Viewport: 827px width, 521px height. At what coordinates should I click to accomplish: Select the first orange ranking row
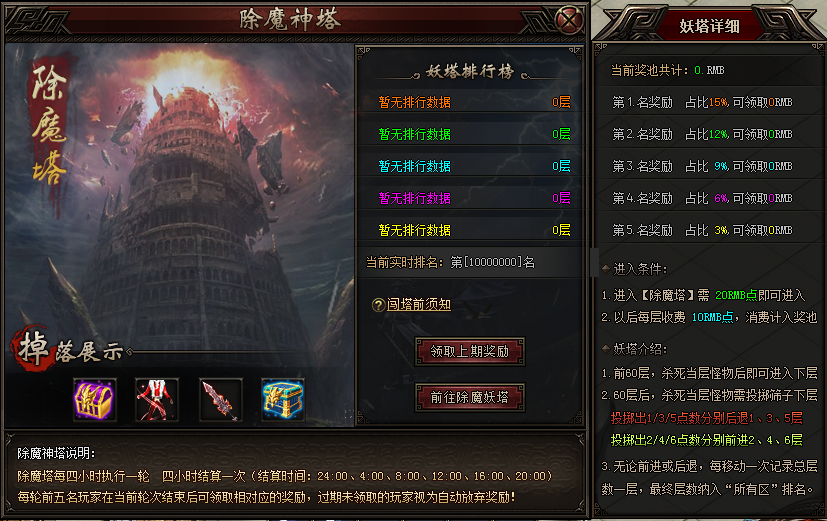coord(470,102)
